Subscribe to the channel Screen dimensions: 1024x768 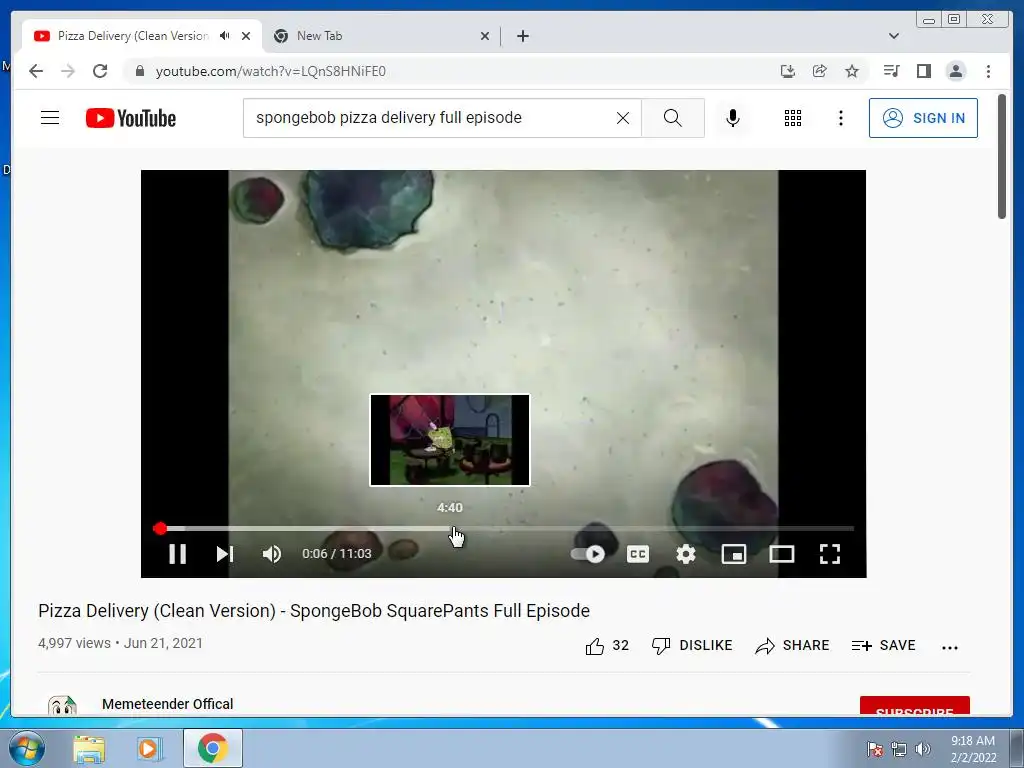point(914,706)
